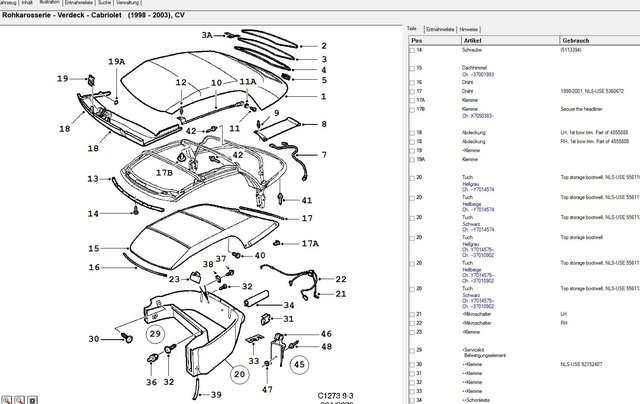This screenshot has width=640, height=404.
Task: Open the Hinweise tab in parts panel
Action: coord(469,29)
